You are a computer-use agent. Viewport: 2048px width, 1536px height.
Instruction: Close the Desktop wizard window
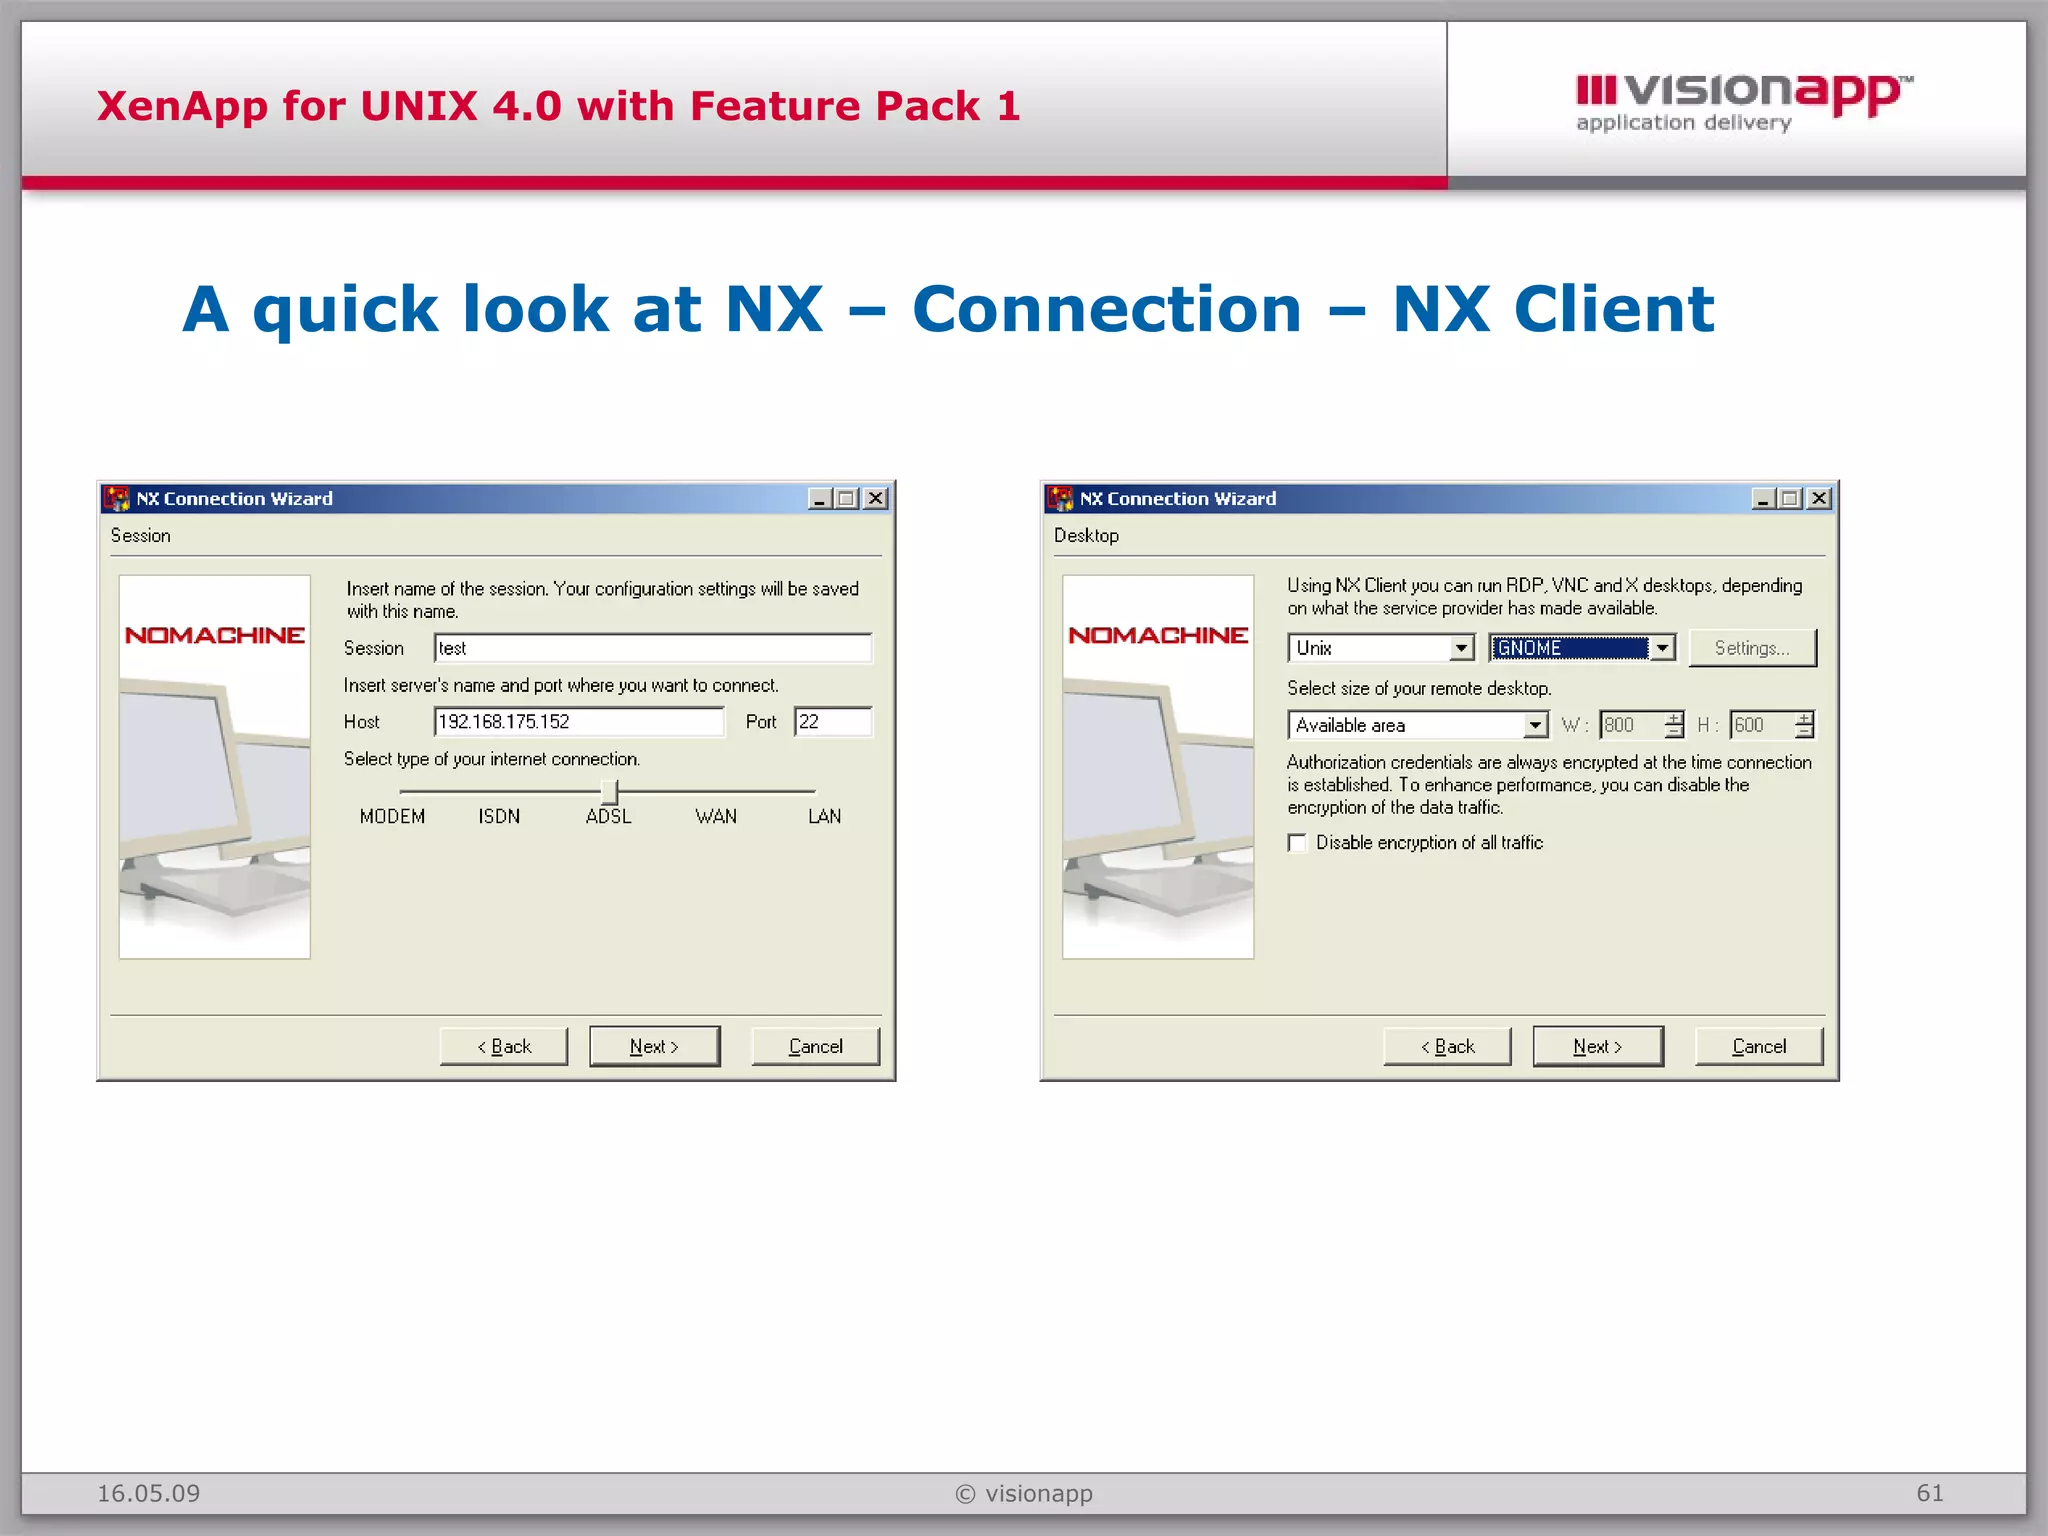coord(1820,498)
